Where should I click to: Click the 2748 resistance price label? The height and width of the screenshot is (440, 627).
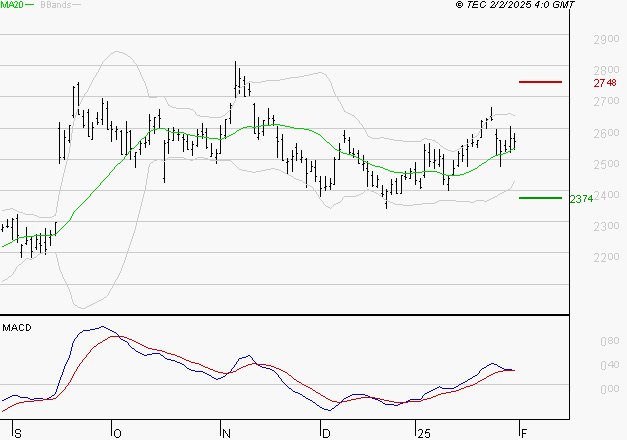click(605, 83)
